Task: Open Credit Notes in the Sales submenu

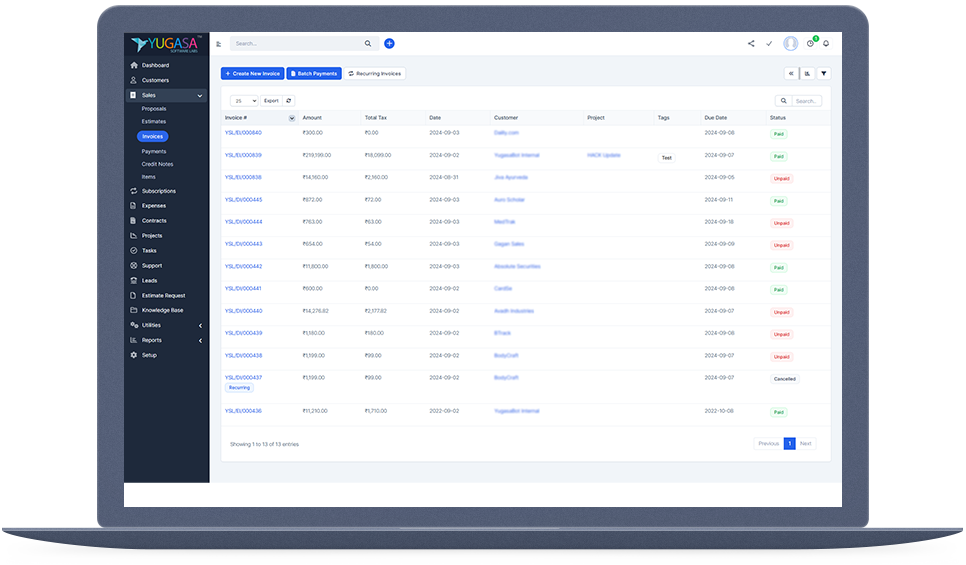Action: click(x=157, y=164)
